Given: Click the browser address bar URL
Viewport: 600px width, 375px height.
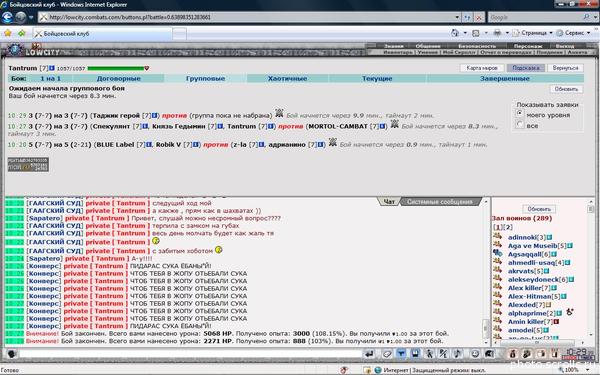Looking at the screenshot, I should click(x=130, y=17).
